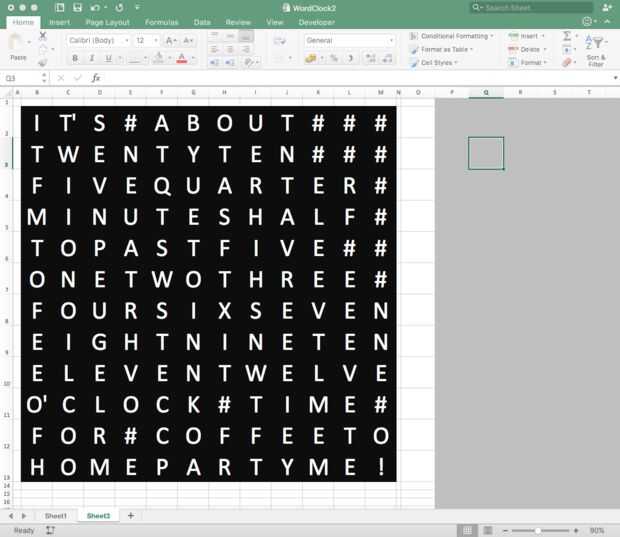Expand Conditional Formatting menu
The image size is (620, 537).
point(452,36)
